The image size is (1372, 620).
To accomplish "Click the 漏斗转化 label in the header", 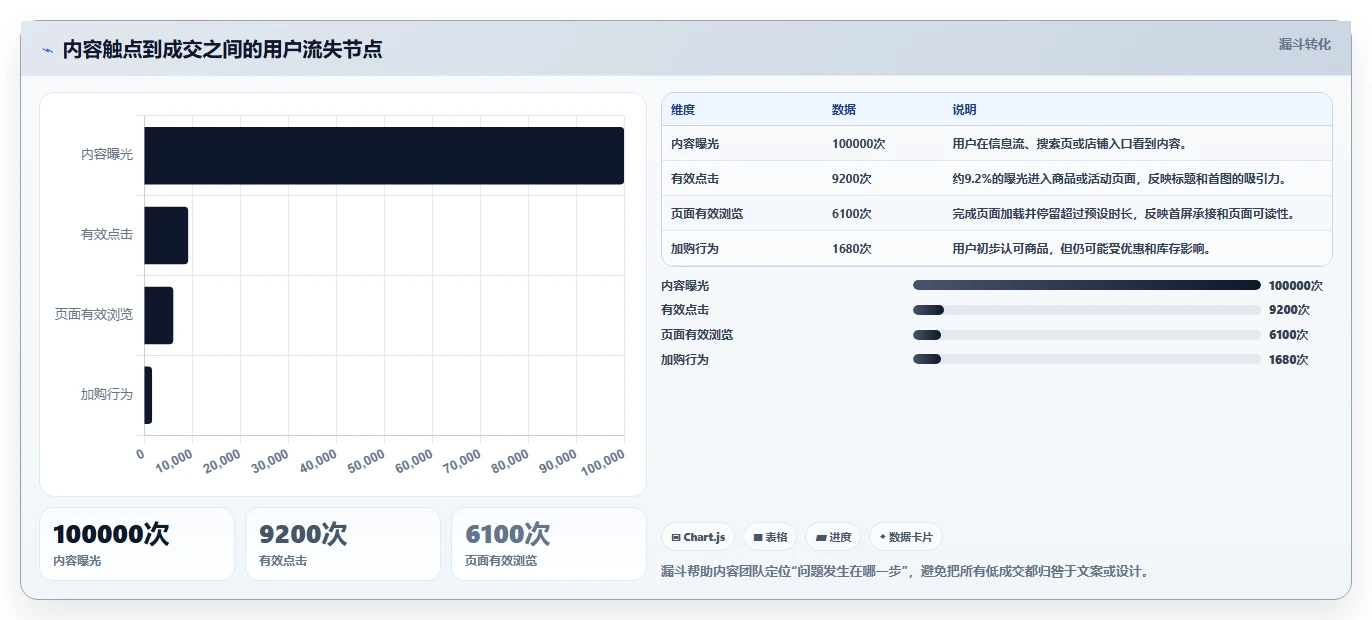I will coord(1305,45).
